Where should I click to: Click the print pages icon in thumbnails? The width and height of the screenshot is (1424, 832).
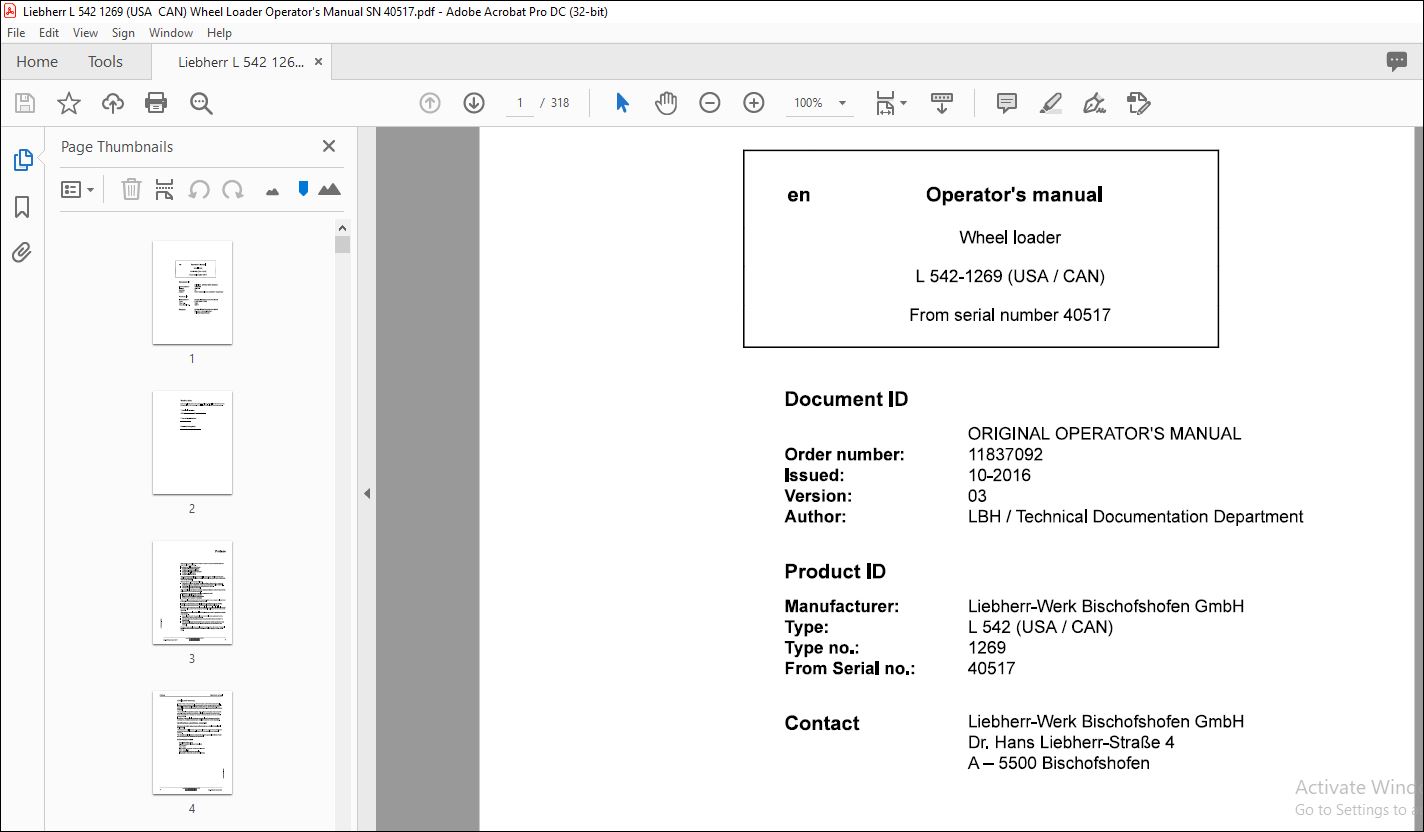tap(165, 189)
